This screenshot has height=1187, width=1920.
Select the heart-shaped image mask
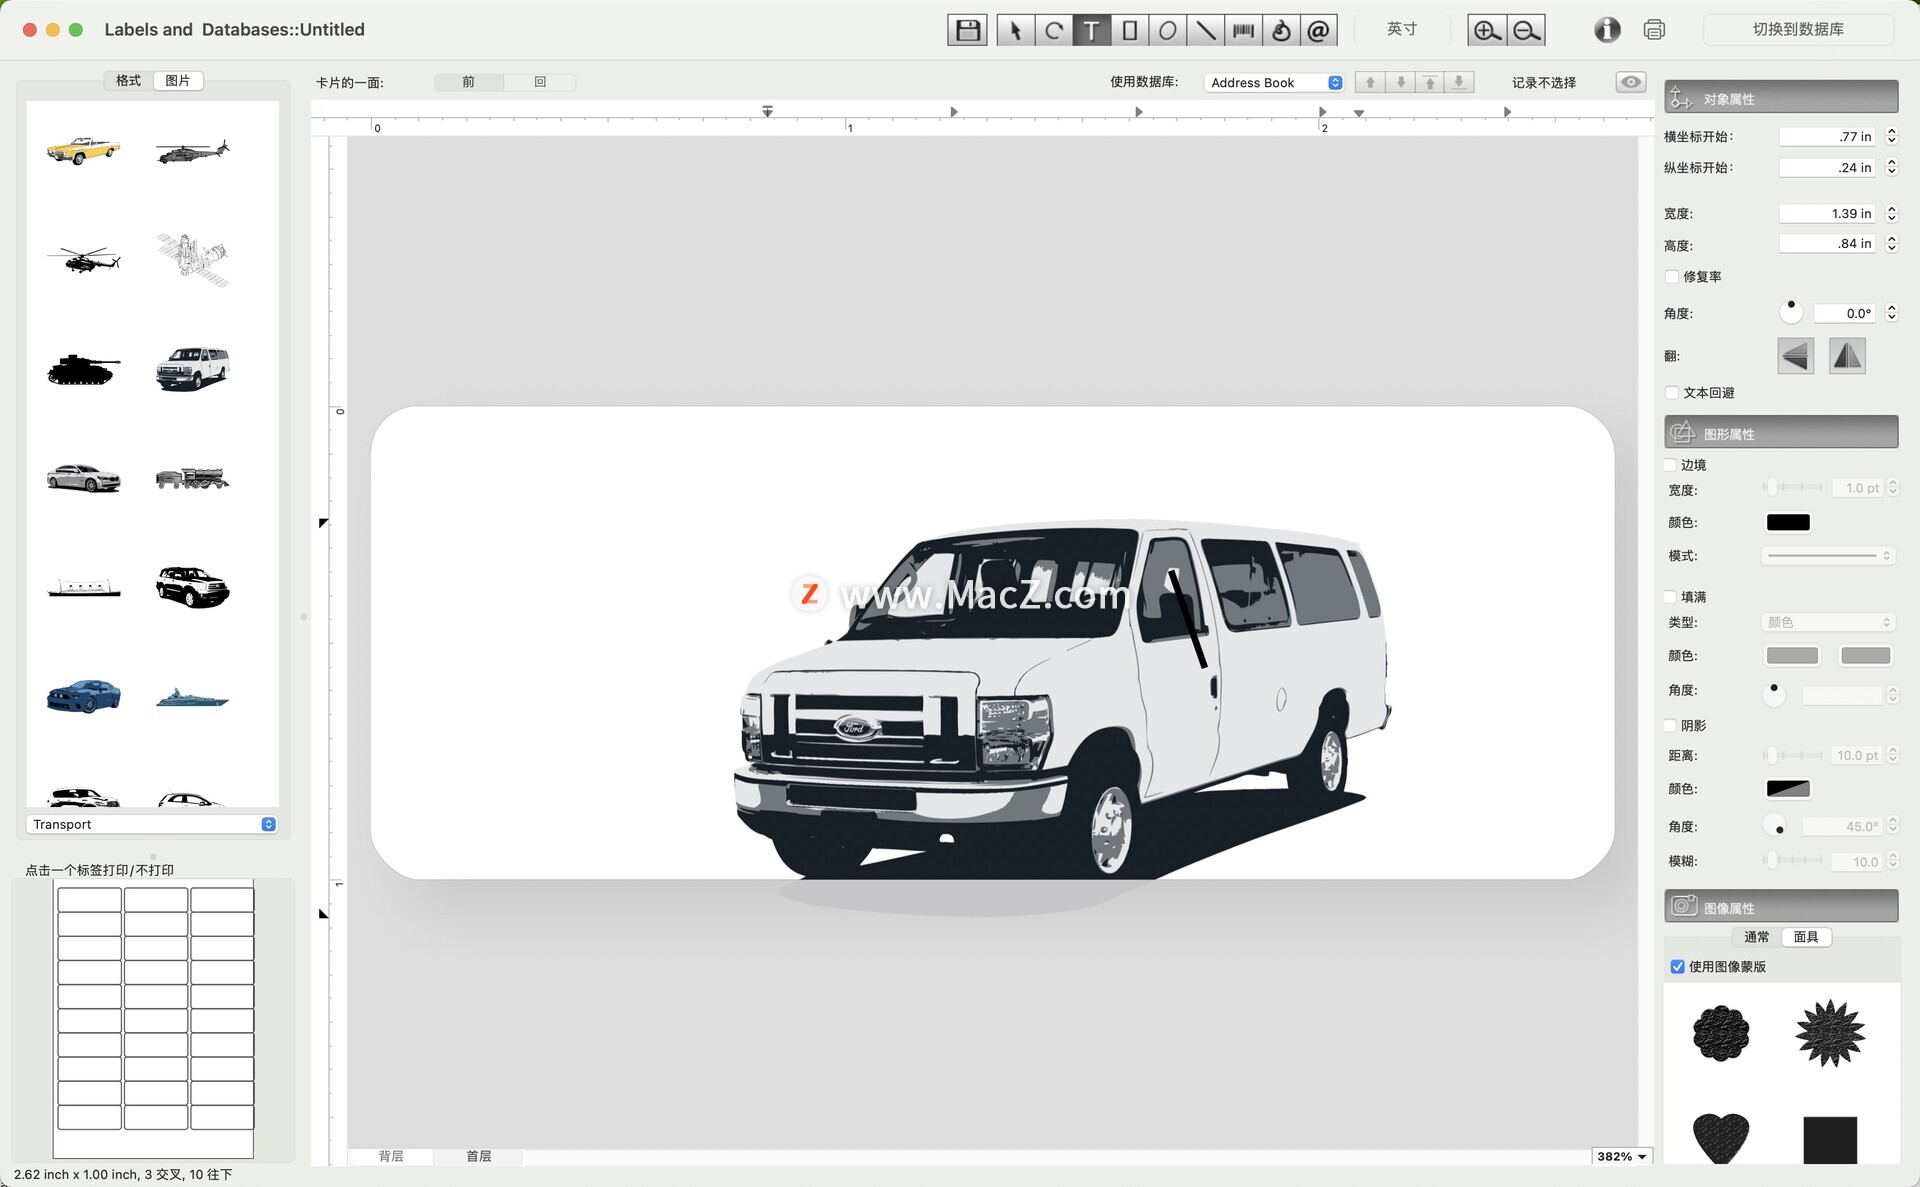click(x=1720, y=1138)
